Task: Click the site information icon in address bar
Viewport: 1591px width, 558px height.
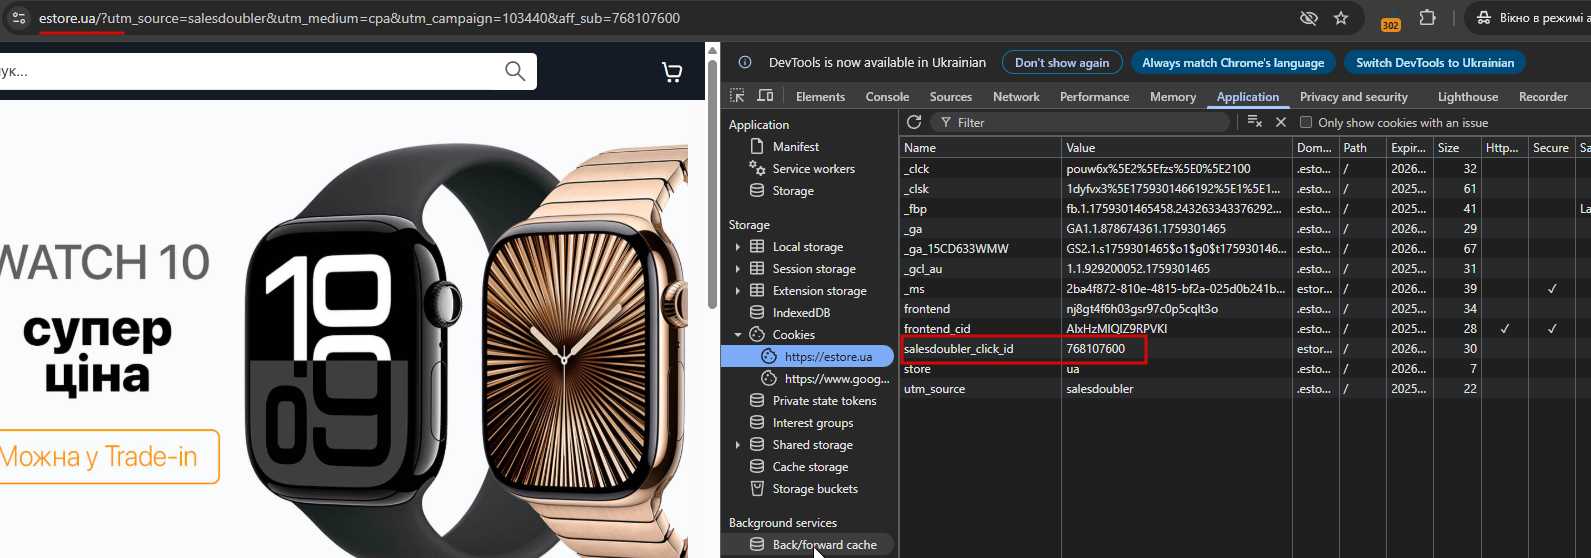Action: (x=18, y=18)
